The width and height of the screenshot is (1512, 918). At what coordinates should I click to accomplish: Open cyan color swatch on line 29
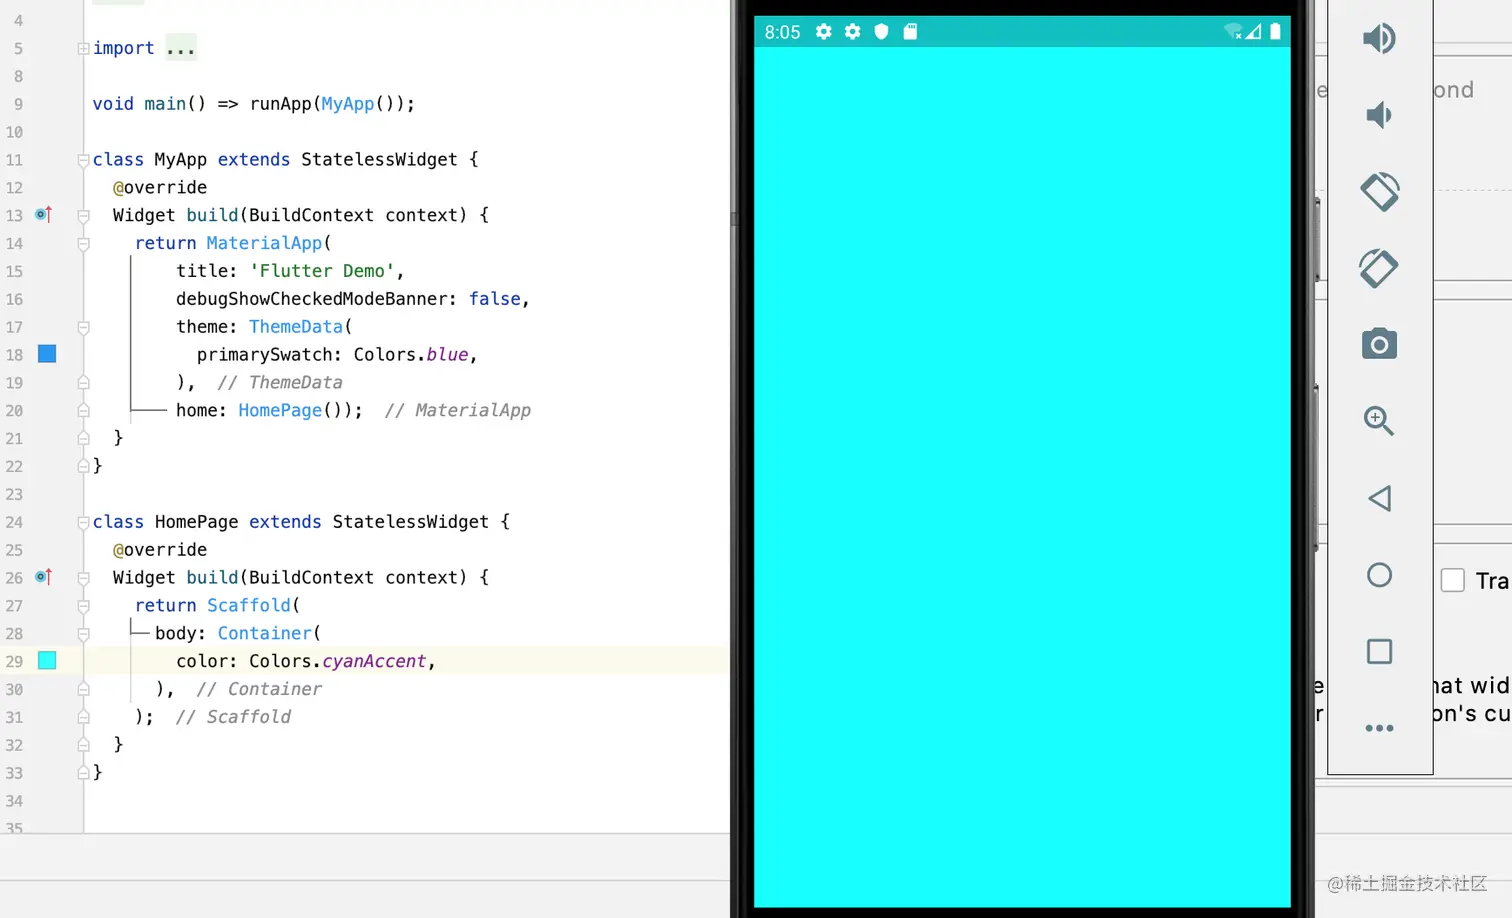point(47,660)
